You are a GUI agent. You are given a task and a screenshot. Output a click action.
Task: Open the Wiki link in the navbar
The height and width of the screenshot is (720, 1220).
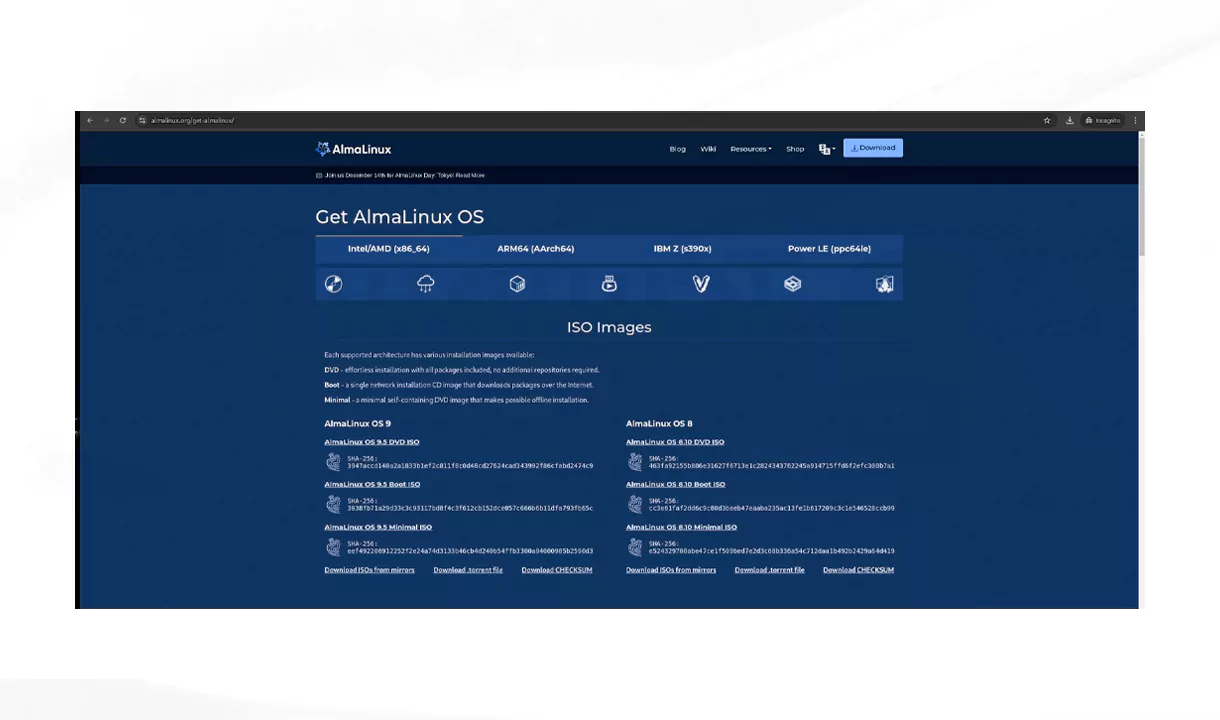[x=708, y=149]
